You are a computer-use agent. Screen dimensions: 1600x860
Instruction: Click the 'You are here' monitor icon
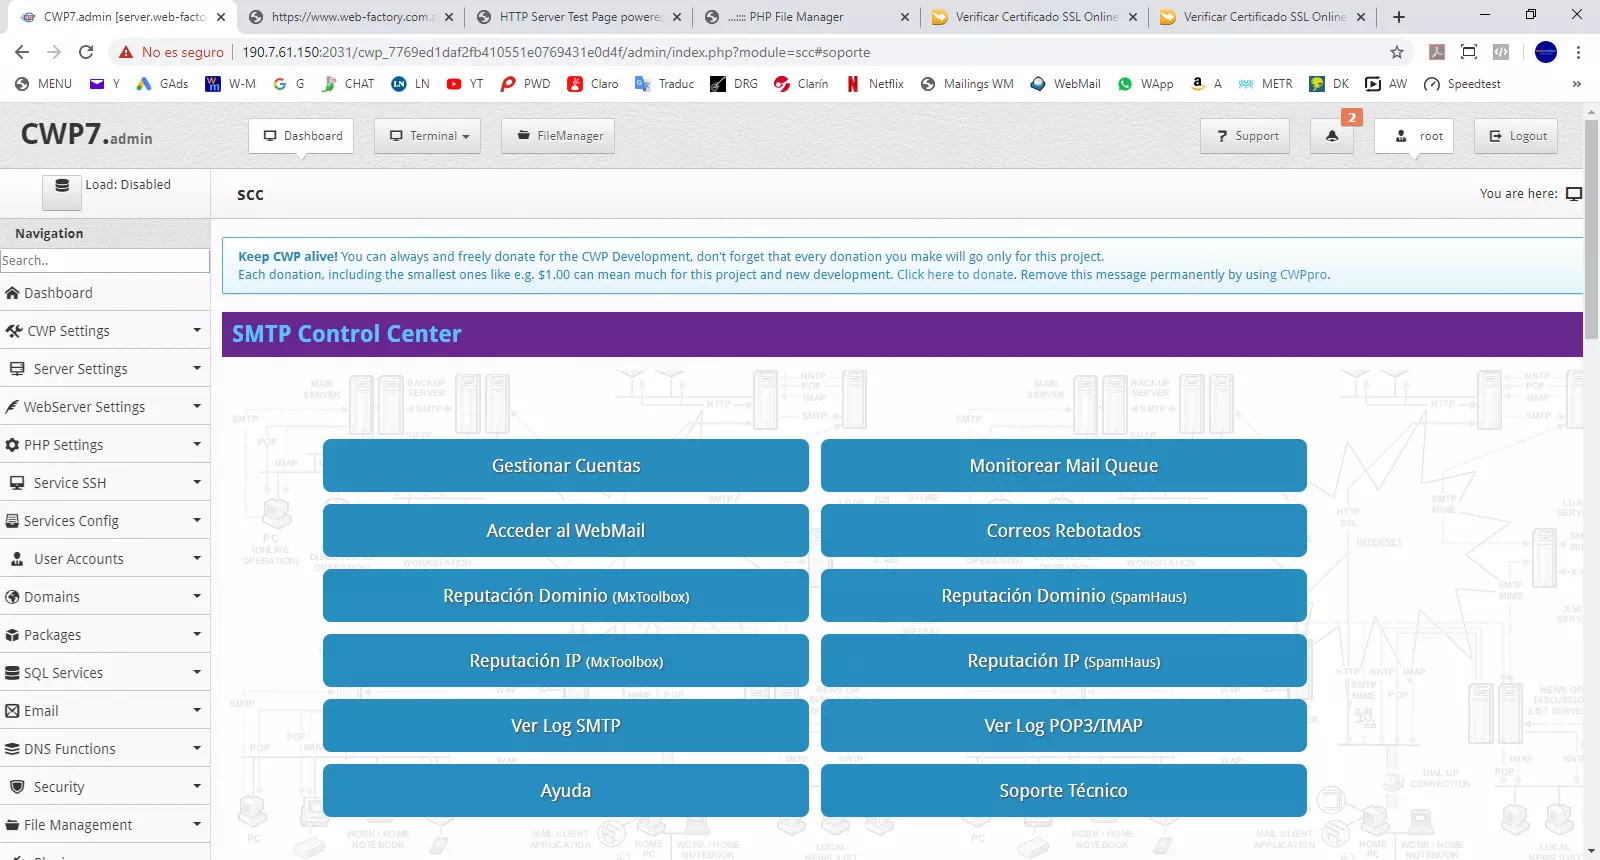(x=1573, y=194)
